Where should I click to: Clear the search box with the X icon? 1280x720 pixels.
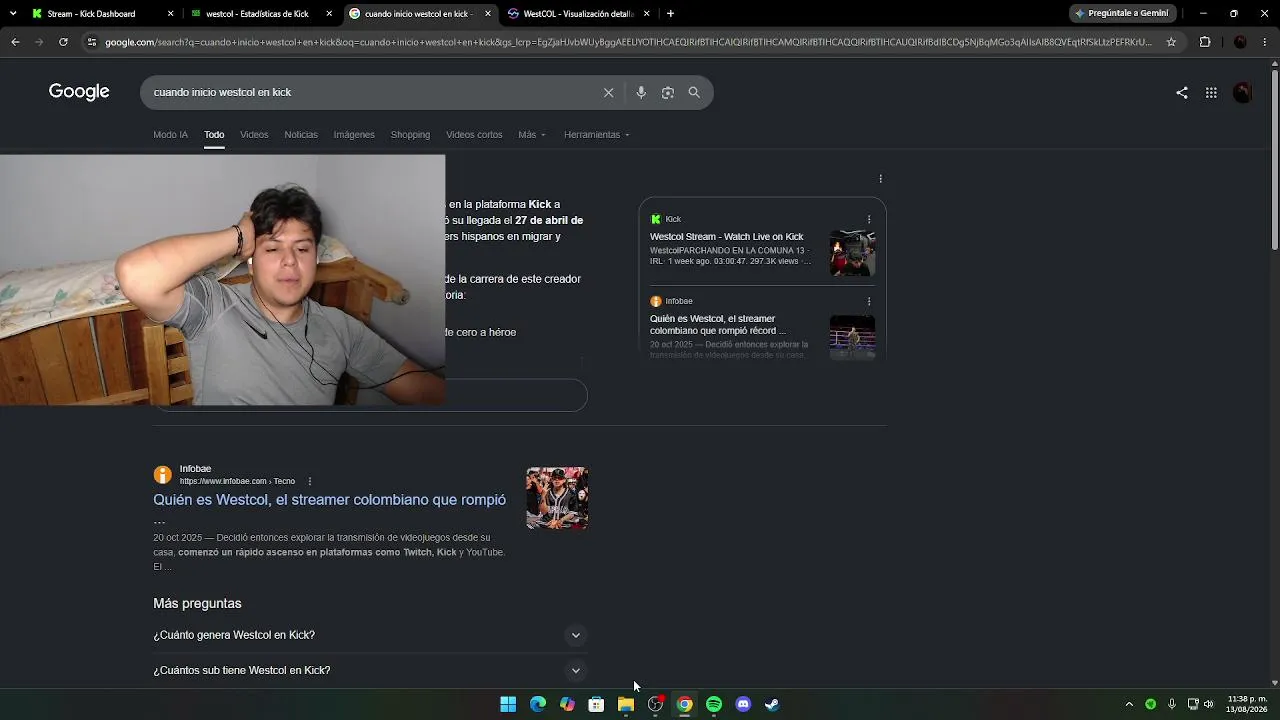click(x=608, y=92)
